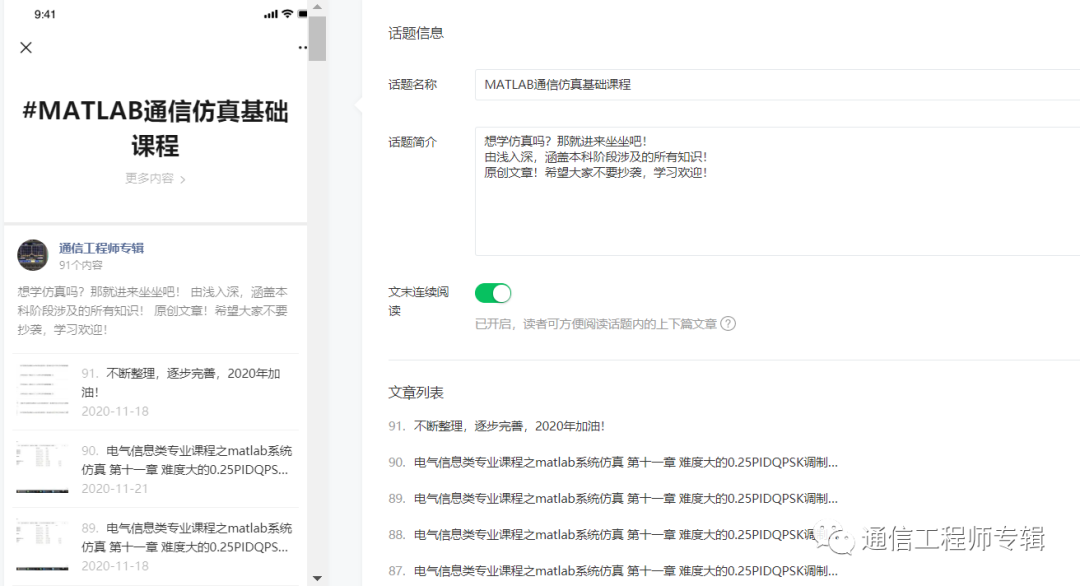Click the 话题信息 heading

(416, 33)
